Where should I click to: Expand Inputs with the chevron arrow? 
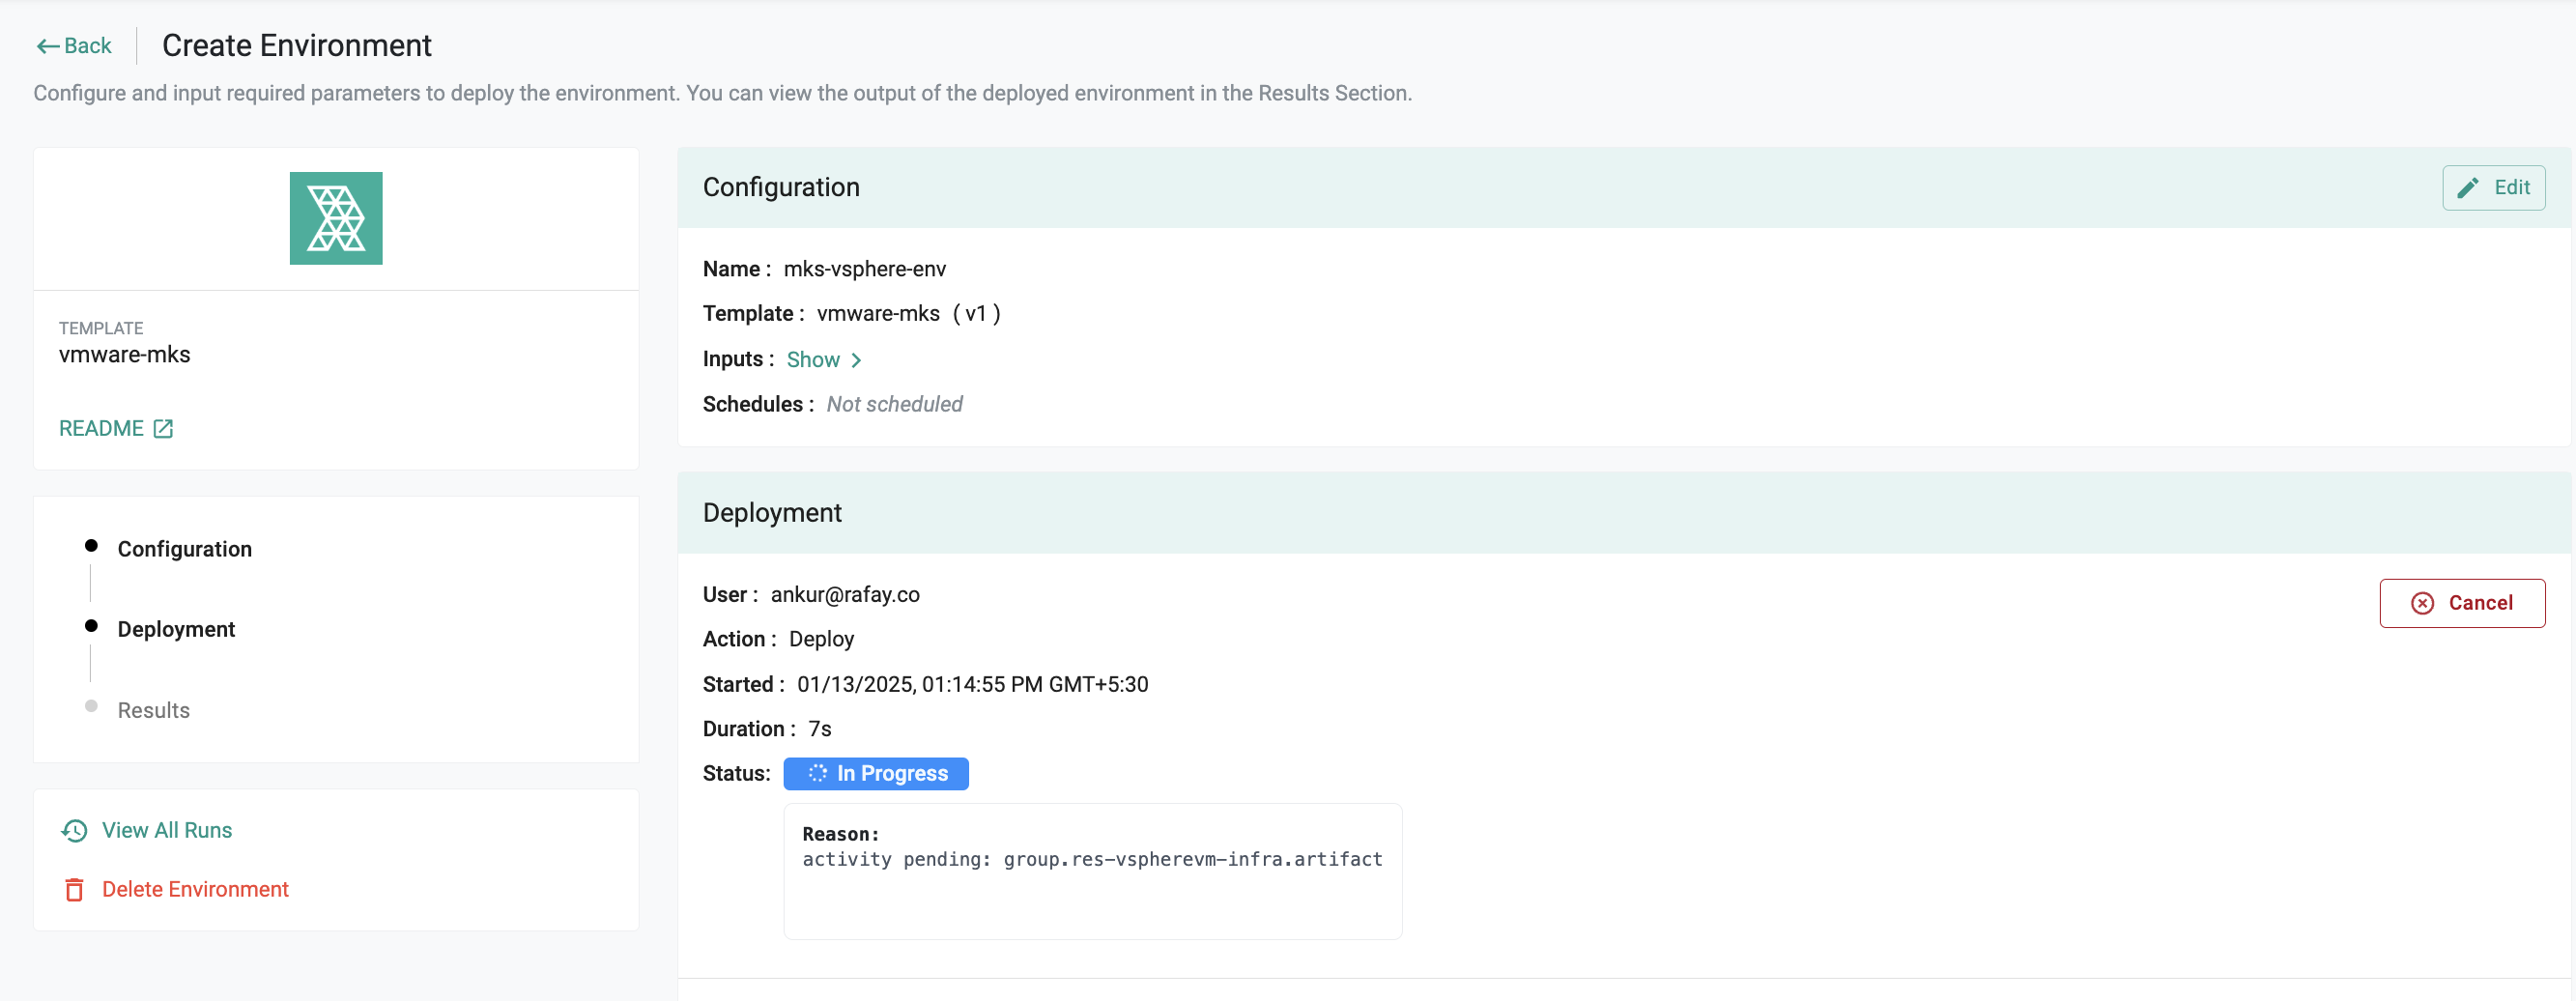pyautogui.click(x=856, y=360)
